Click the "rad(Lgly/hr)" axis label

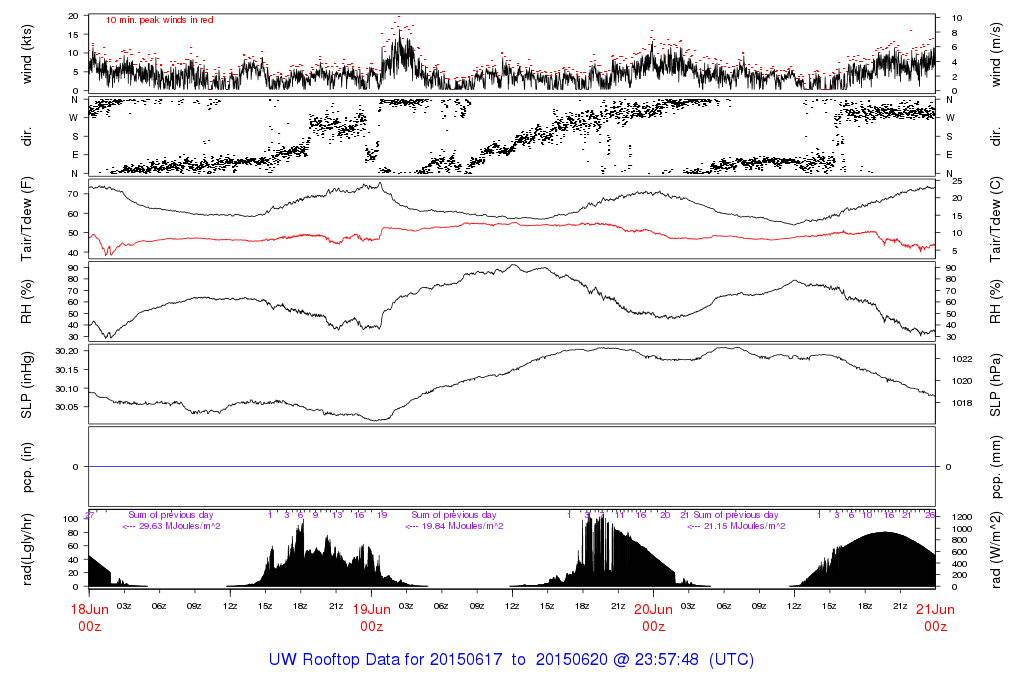click(27, 550)
